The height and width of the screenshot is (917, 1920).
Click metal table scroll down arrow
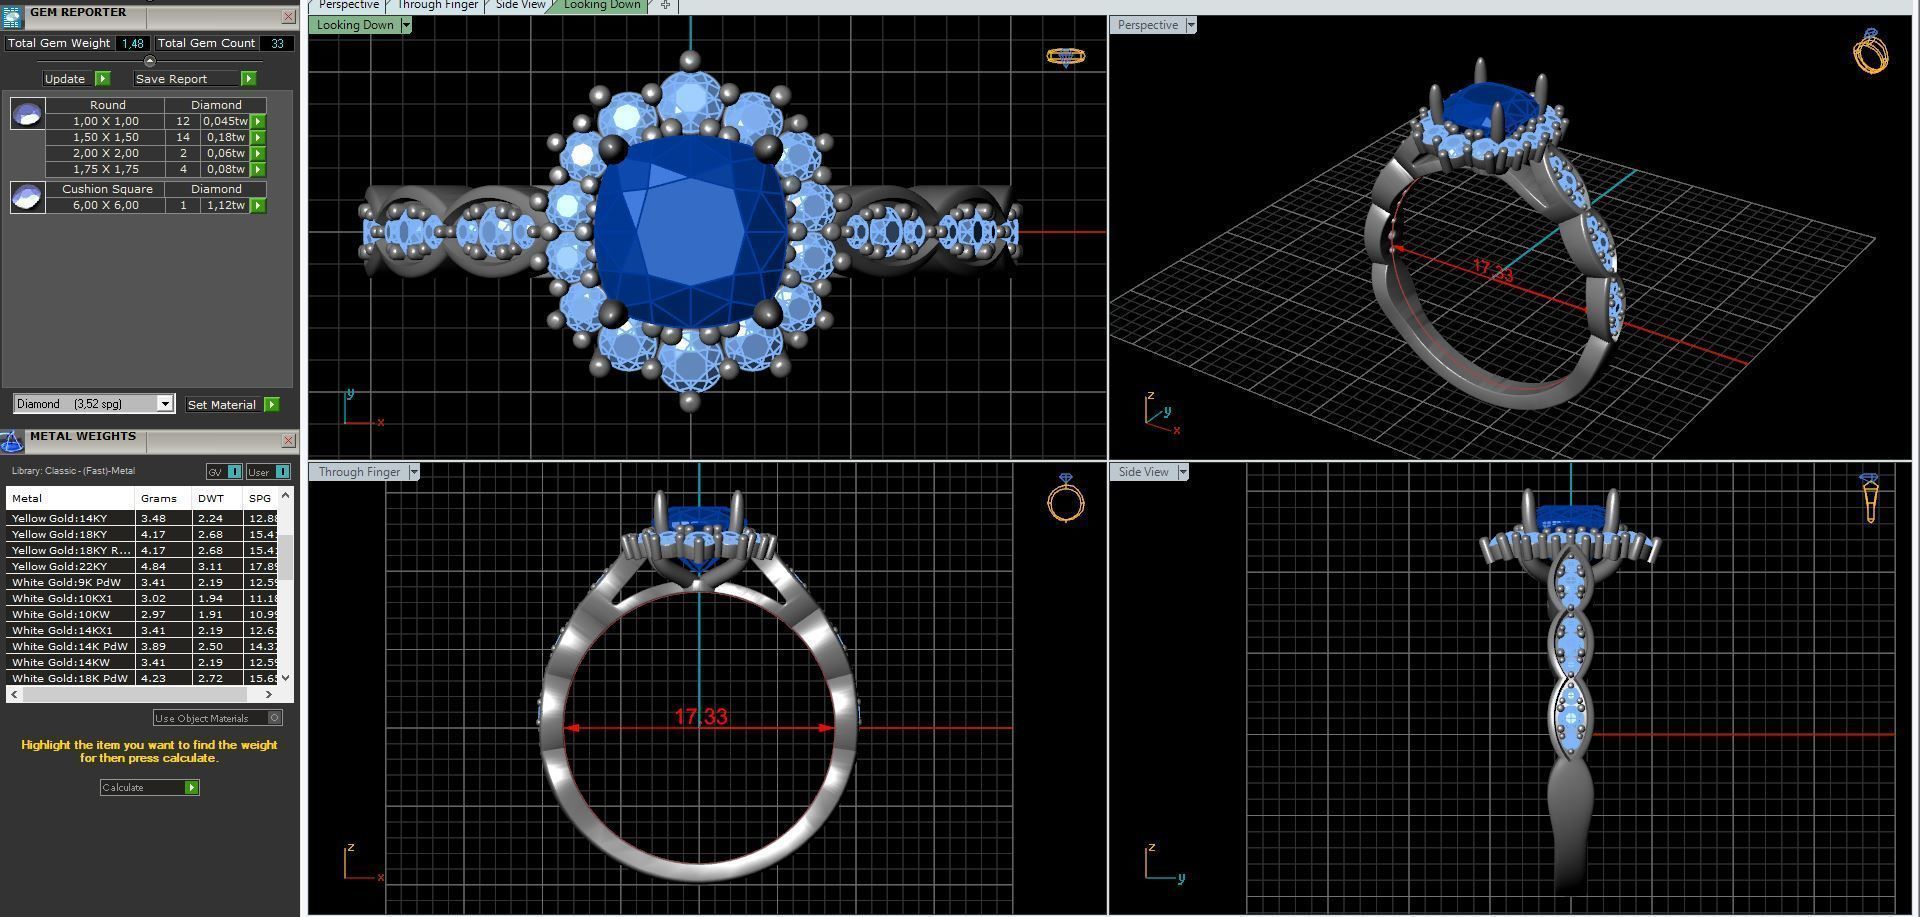pyautogui.click(x=286, y=677)
